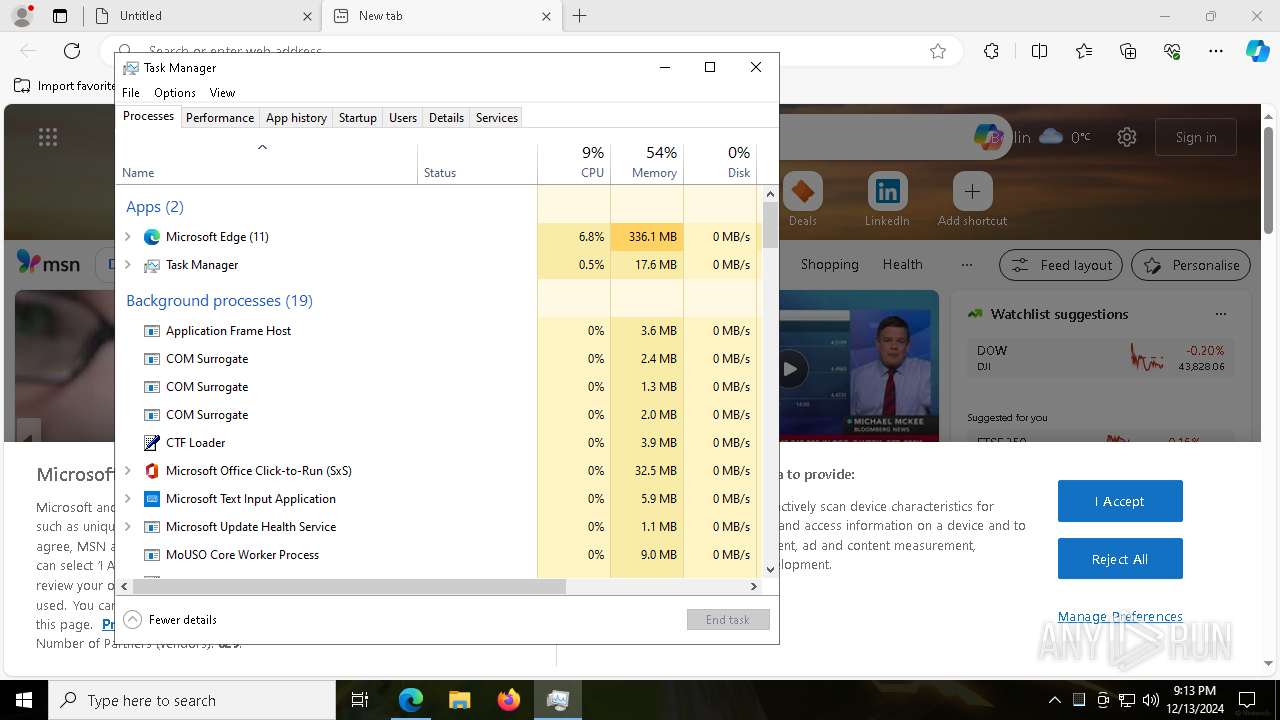Expand the Task Manager process group
The height and width of the screenshot is (720, 1280).
tap(127, 265)
